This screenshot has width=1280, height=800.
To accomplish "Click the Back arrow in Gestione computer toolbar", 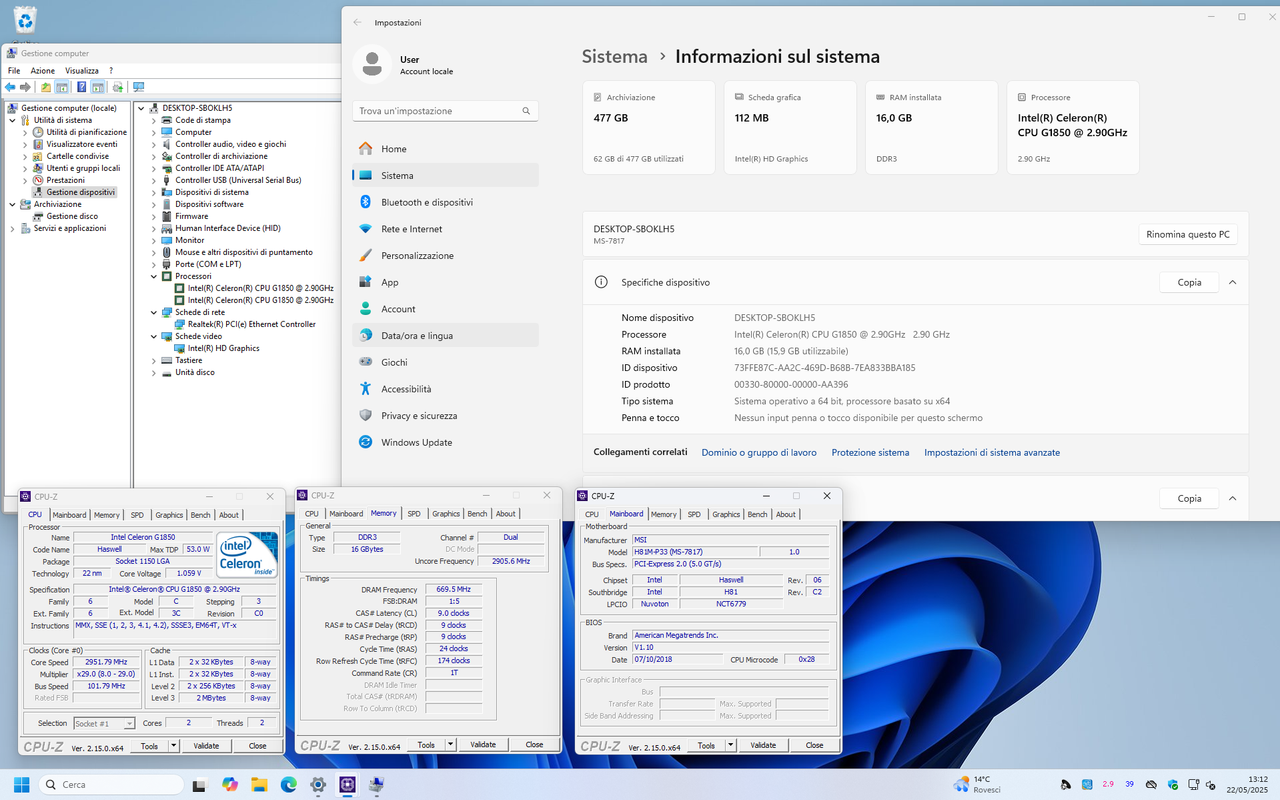I will (x=11, y=87).
